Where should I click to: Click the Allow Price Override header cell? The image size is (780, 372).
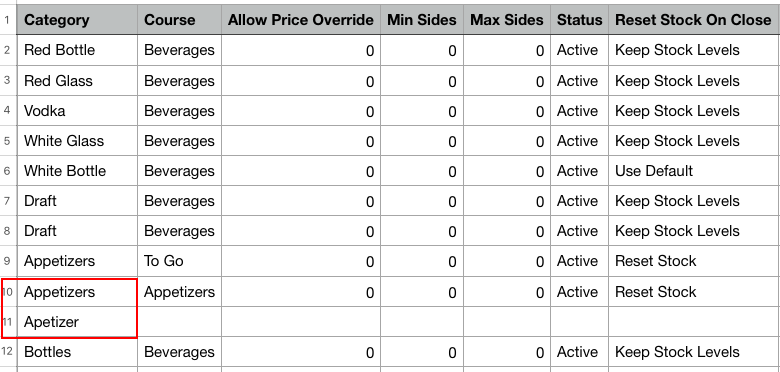301,20
